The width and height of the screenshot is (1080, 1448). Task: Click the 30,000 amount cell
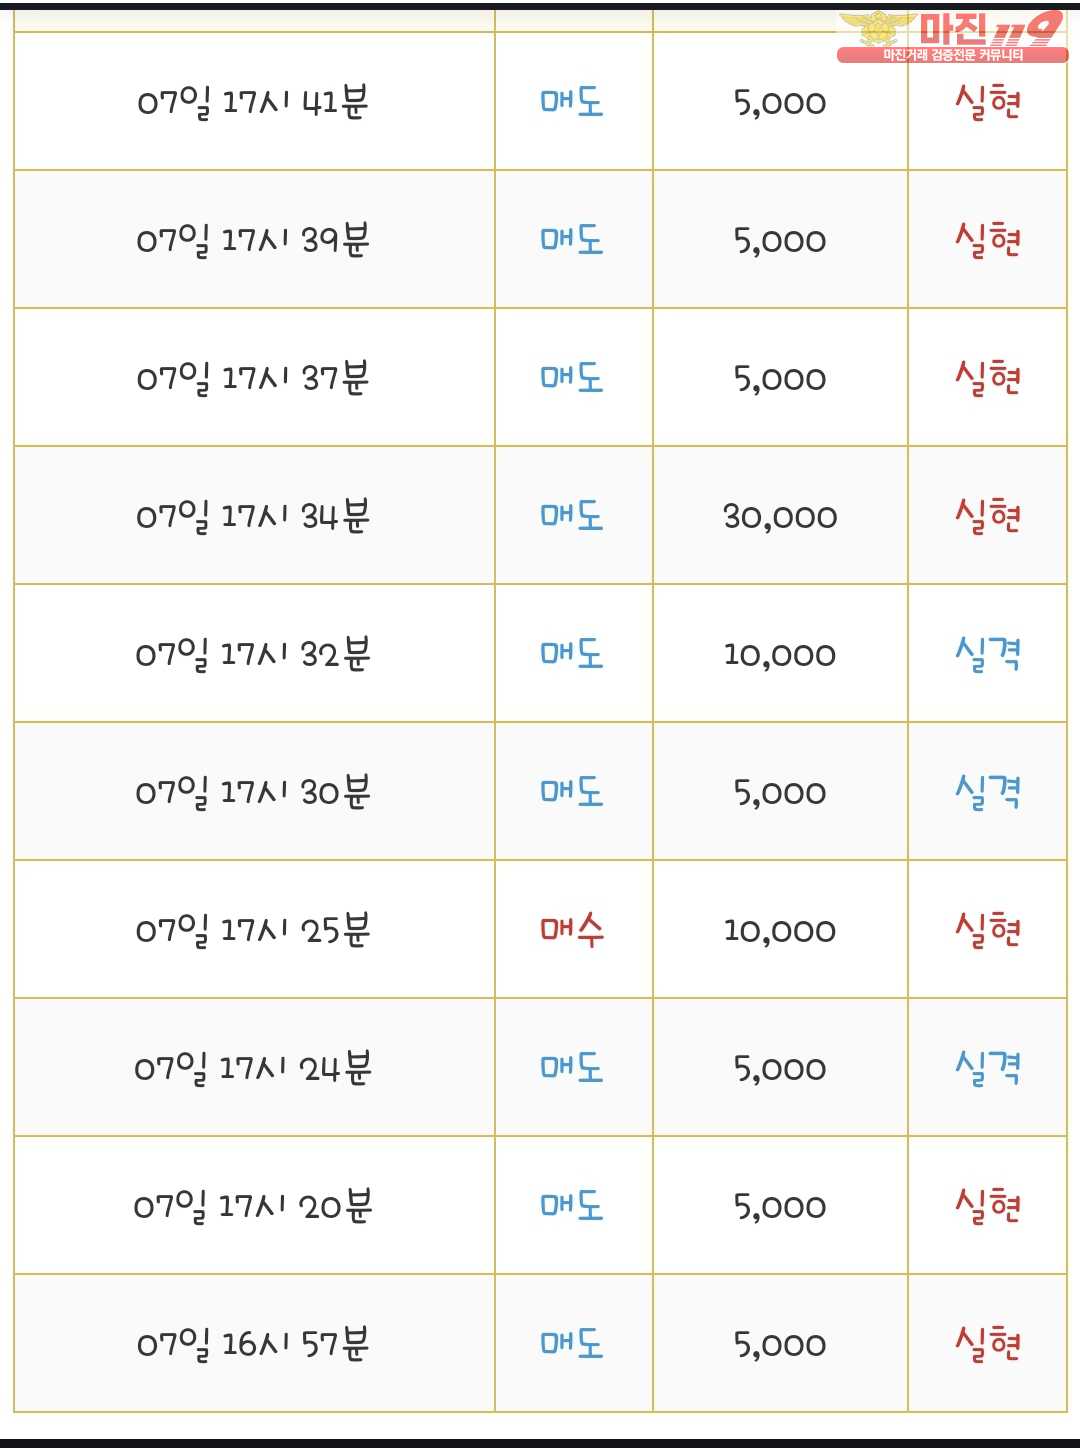[x=780, y=515]
